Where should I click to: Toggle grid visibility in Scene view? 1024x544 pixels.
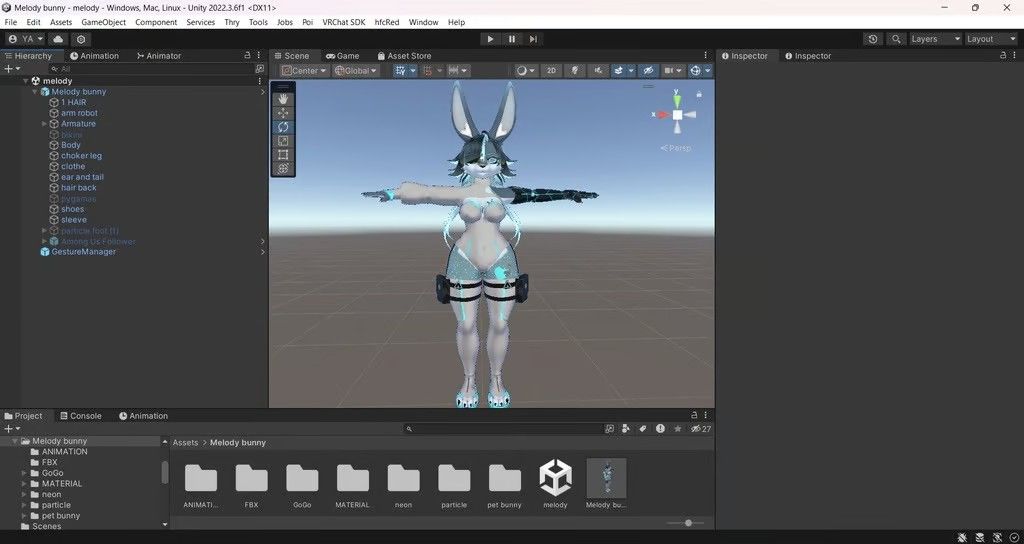(400, 71)
